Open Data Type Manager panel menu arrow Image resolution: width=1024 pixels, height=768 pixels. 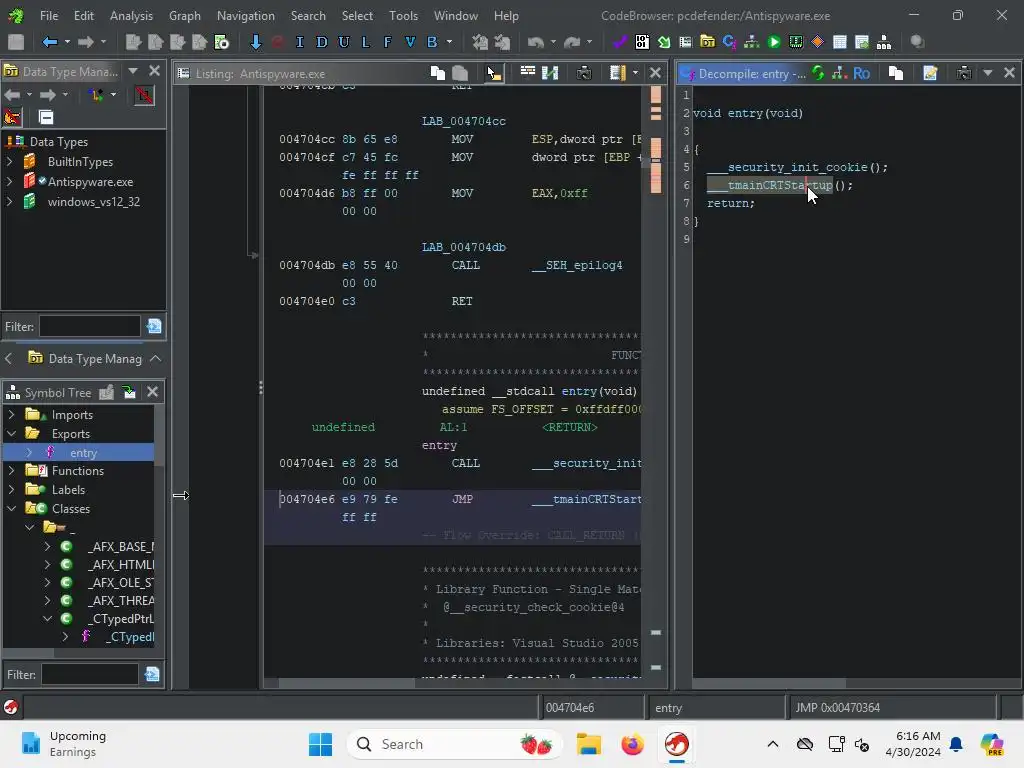pyautogui.click(x=133, y=71)
